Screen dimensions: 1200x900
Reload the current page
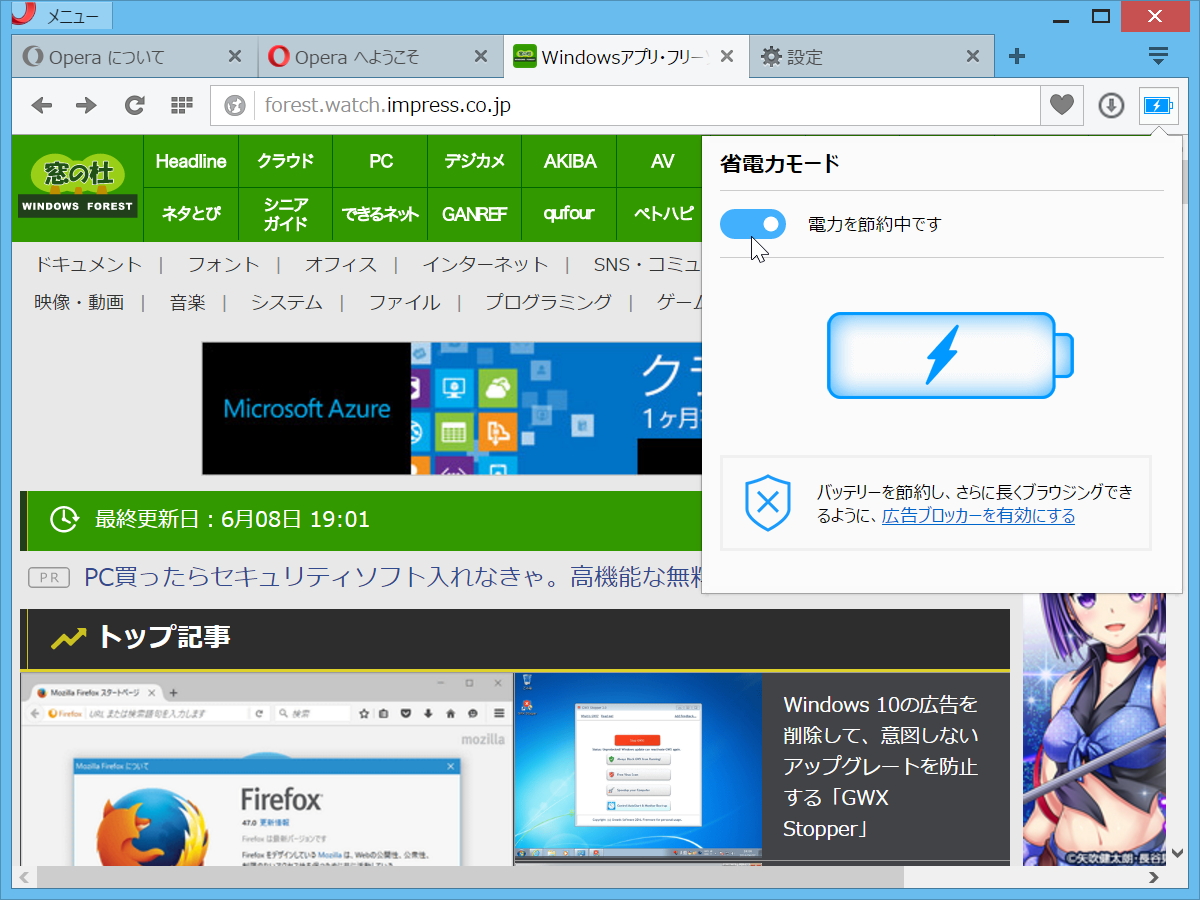pyautogui.click(x=134, y=105)
